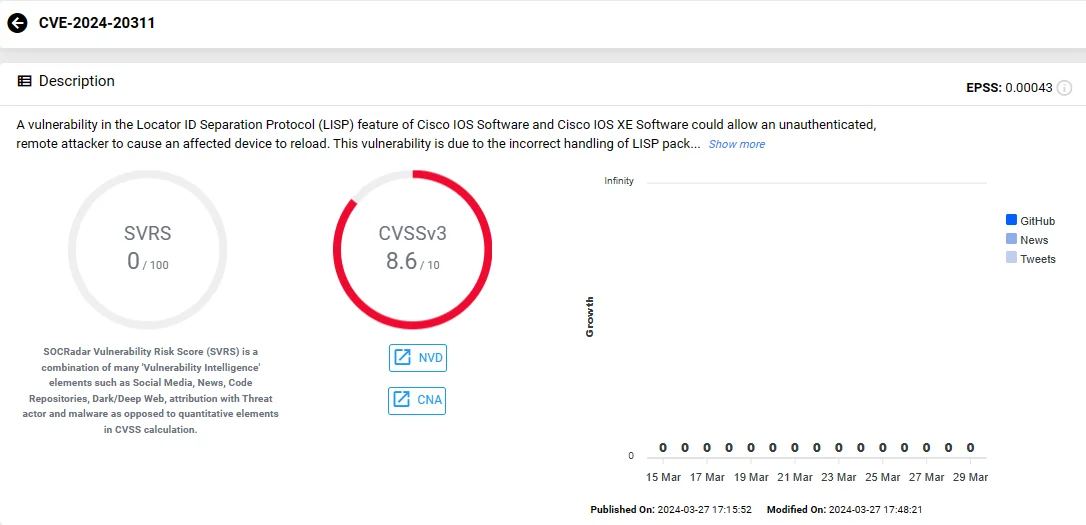Click the SVRS explanation paragraph
The width and height of the screenshot is (1086, 525).
coord(150,390)
